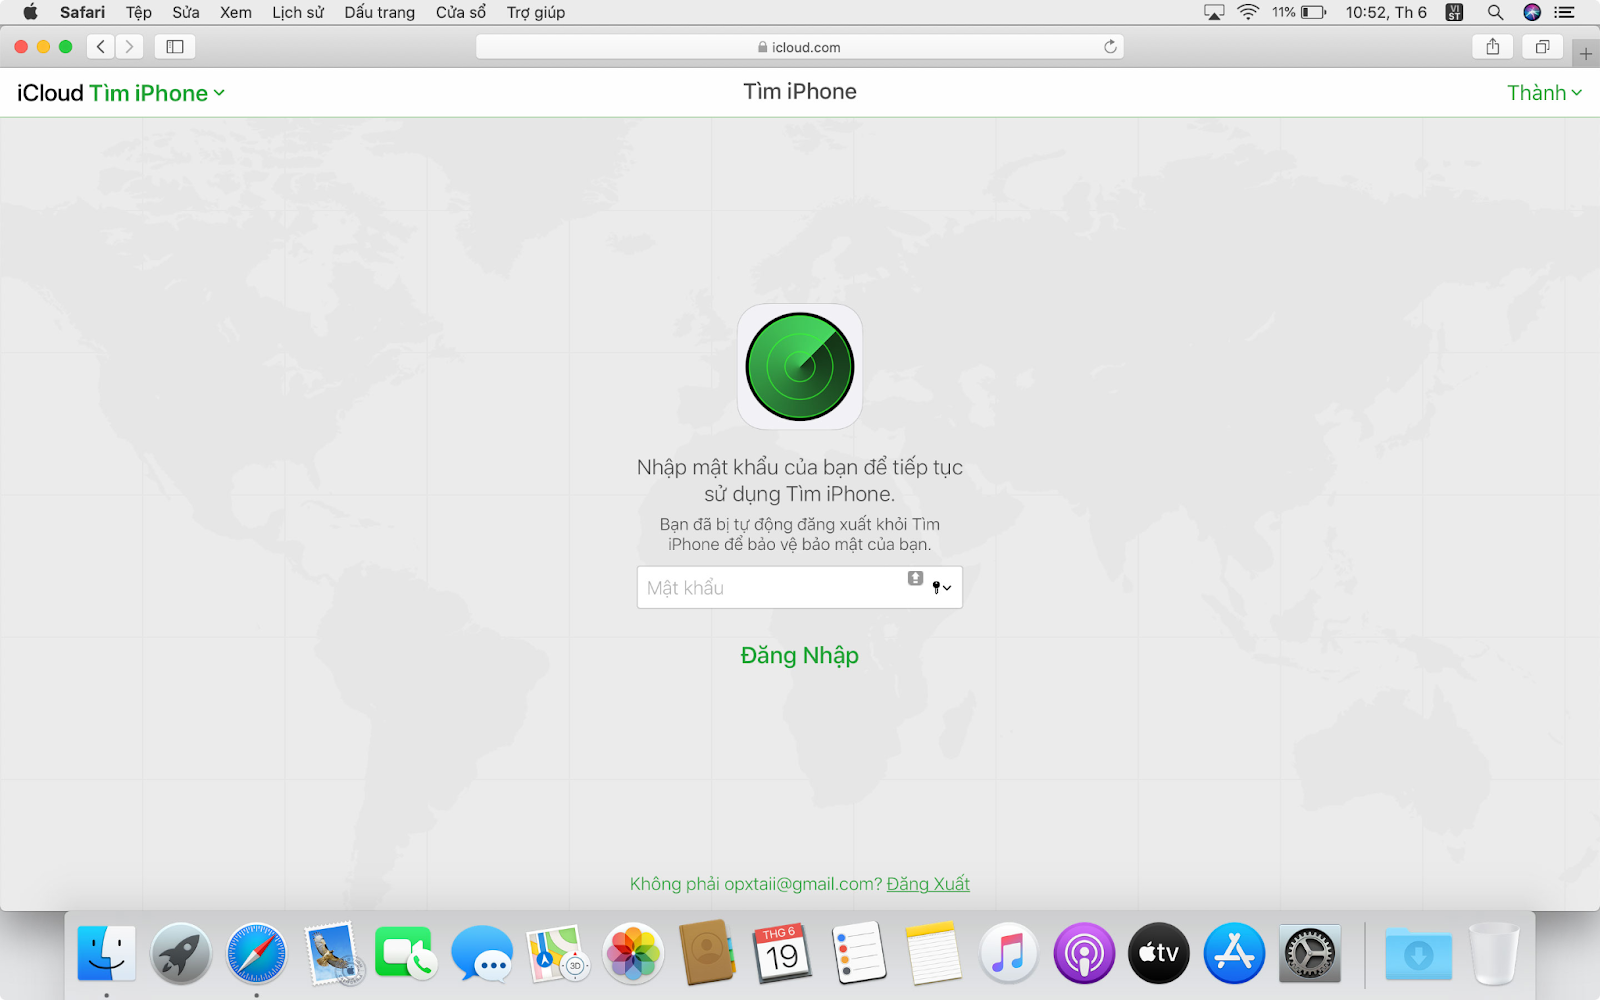
Task: Open the Trợ giúp menu
Action: pos(536,12)
